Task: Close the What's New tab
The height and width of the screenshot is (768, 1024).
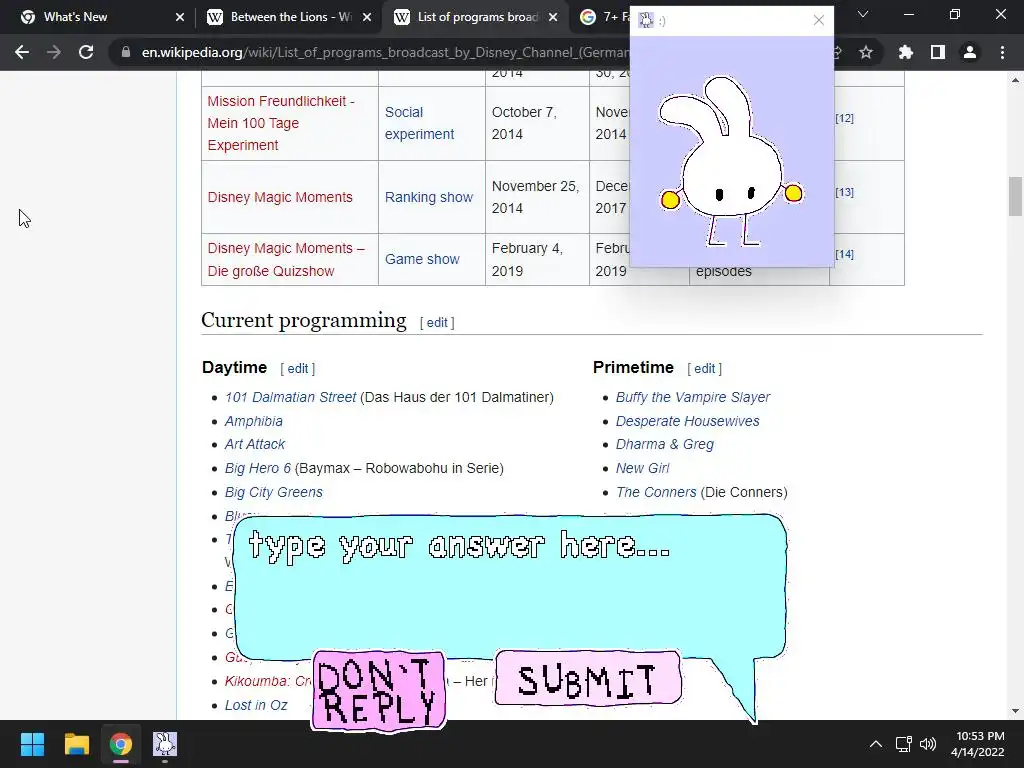Action: tap(180, 17)
